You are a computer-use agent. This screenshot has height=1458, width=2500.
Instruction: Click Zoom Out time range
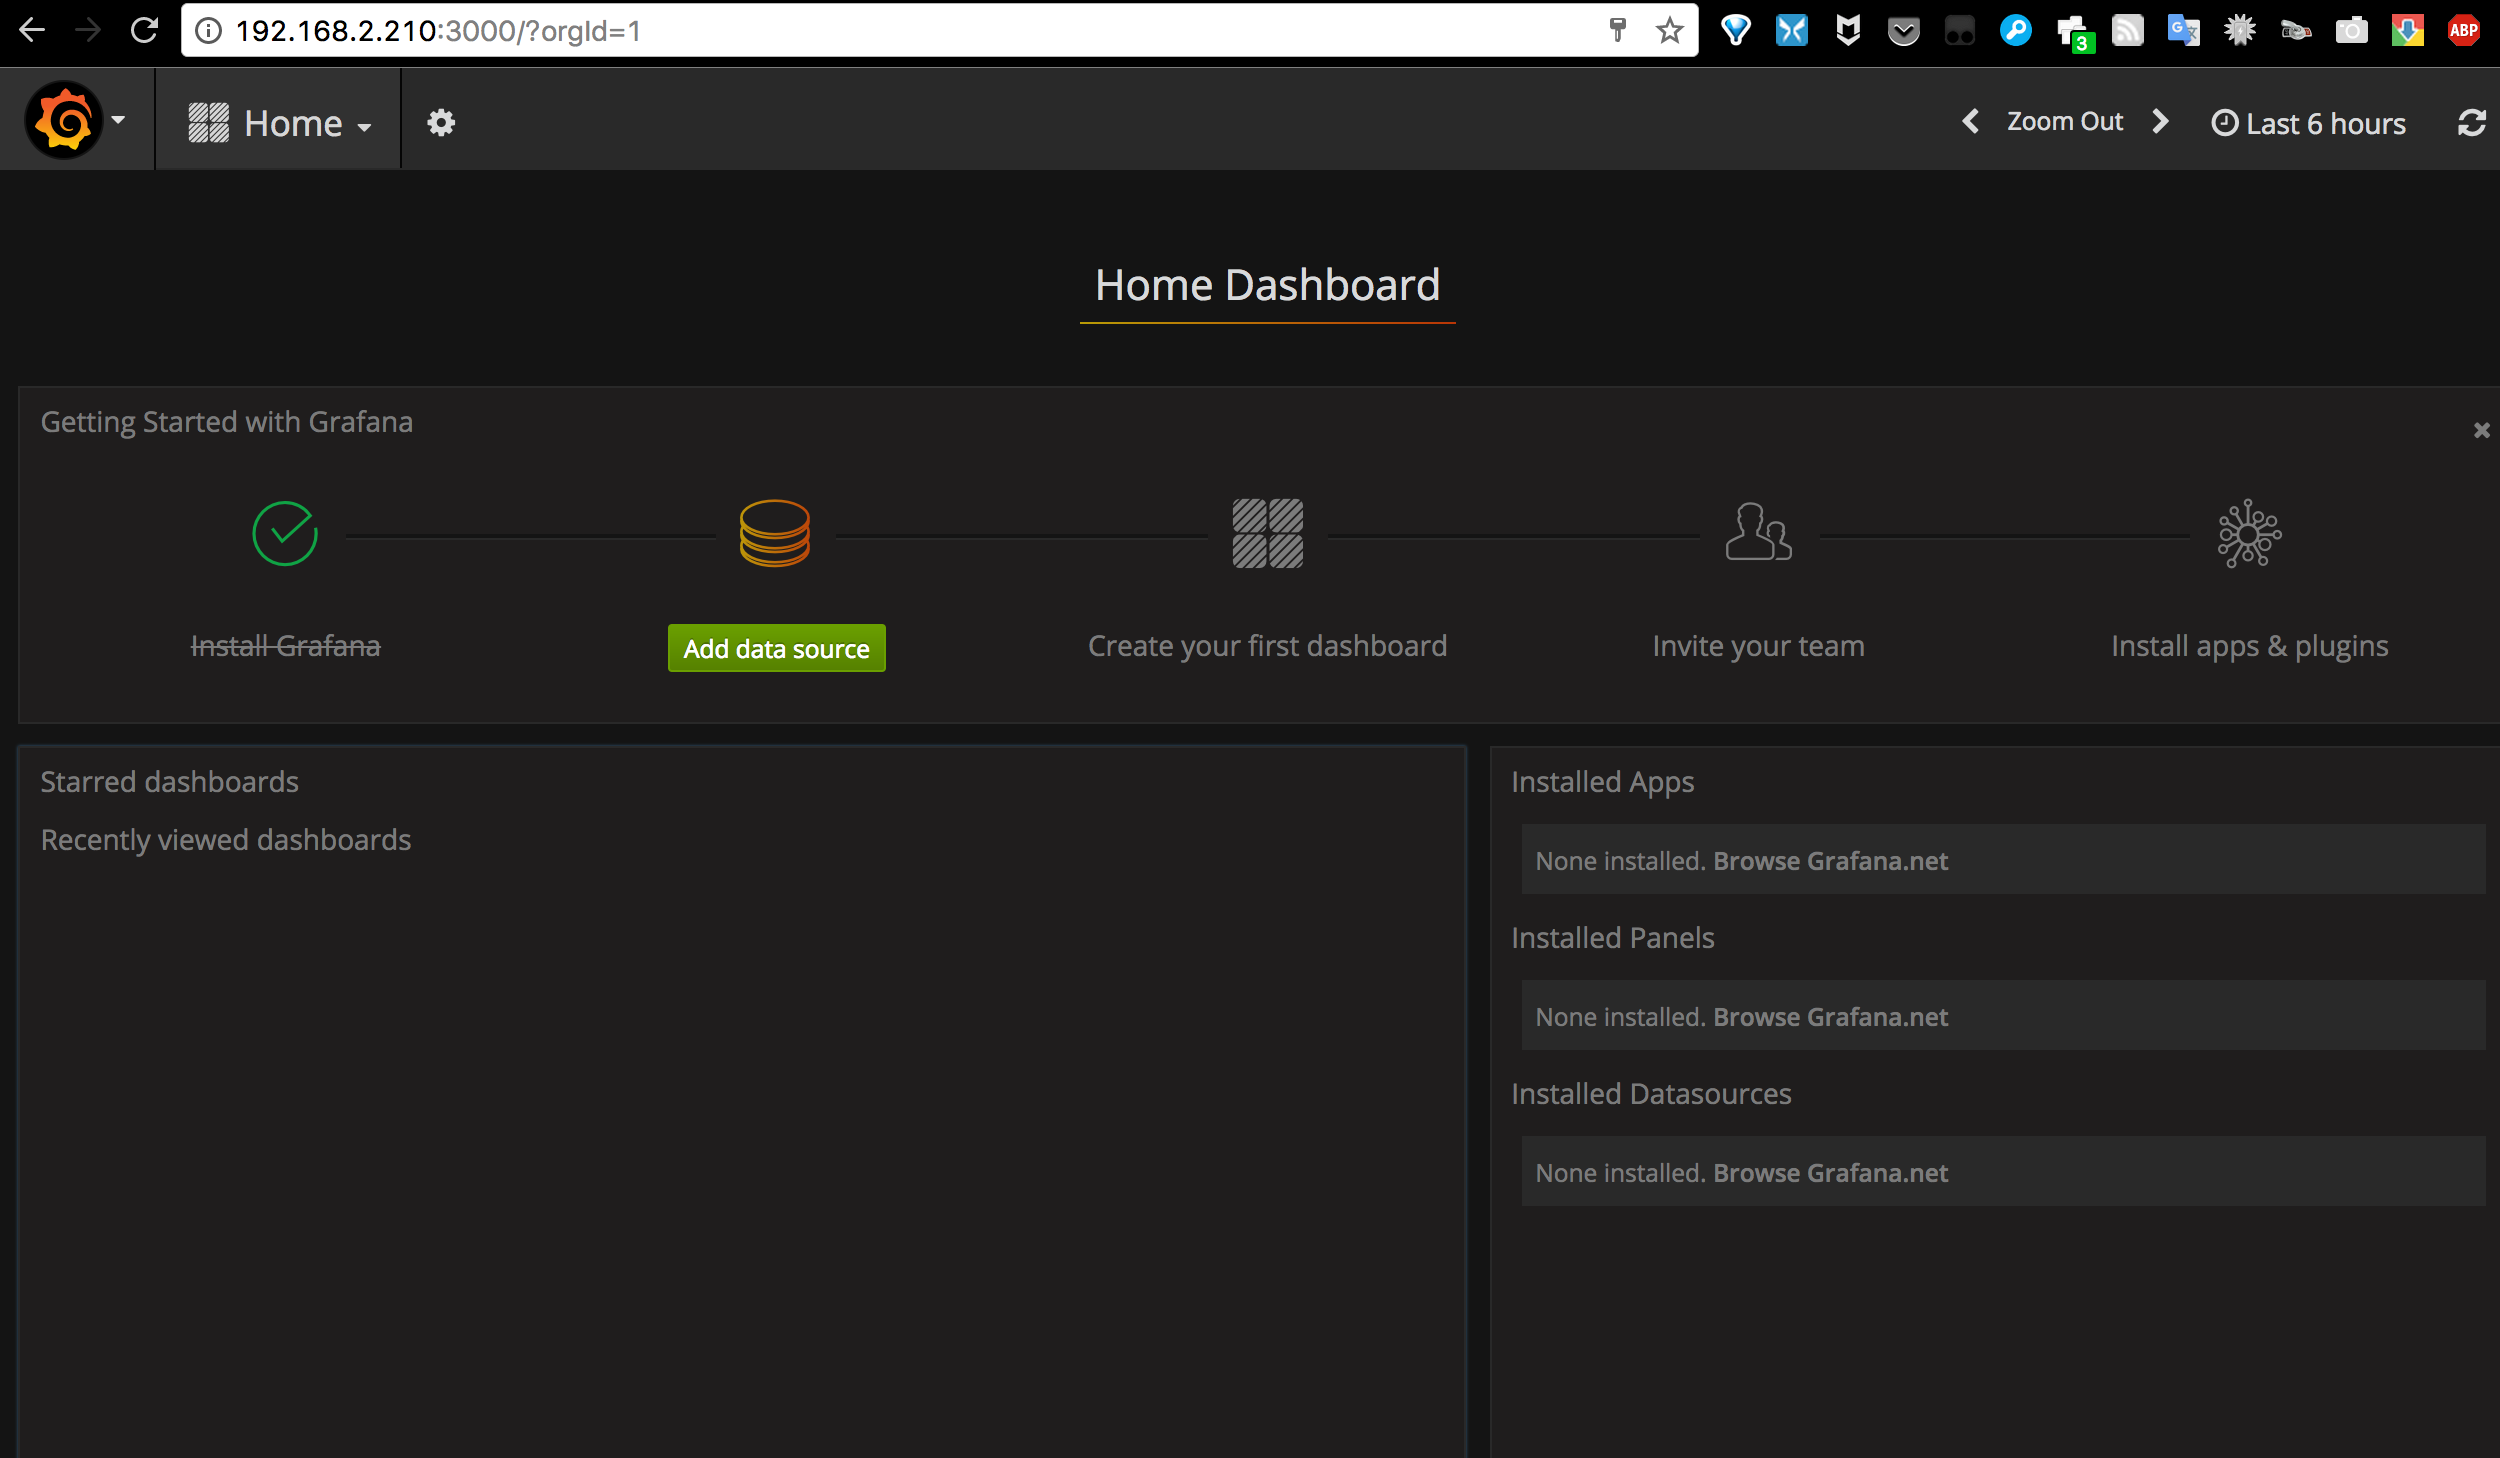(2064, 122)
